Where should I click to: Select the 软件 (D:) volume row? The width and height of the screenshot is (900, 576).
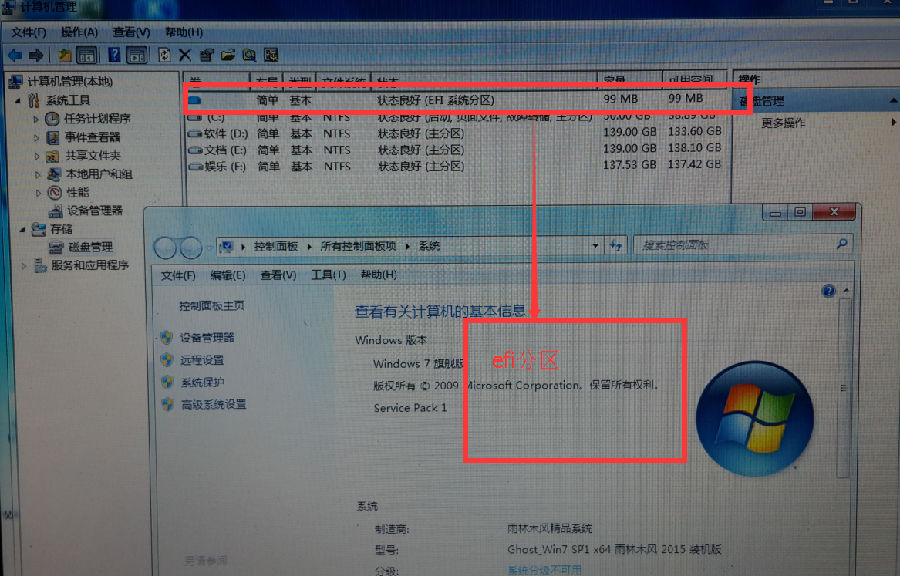(455, 133)
